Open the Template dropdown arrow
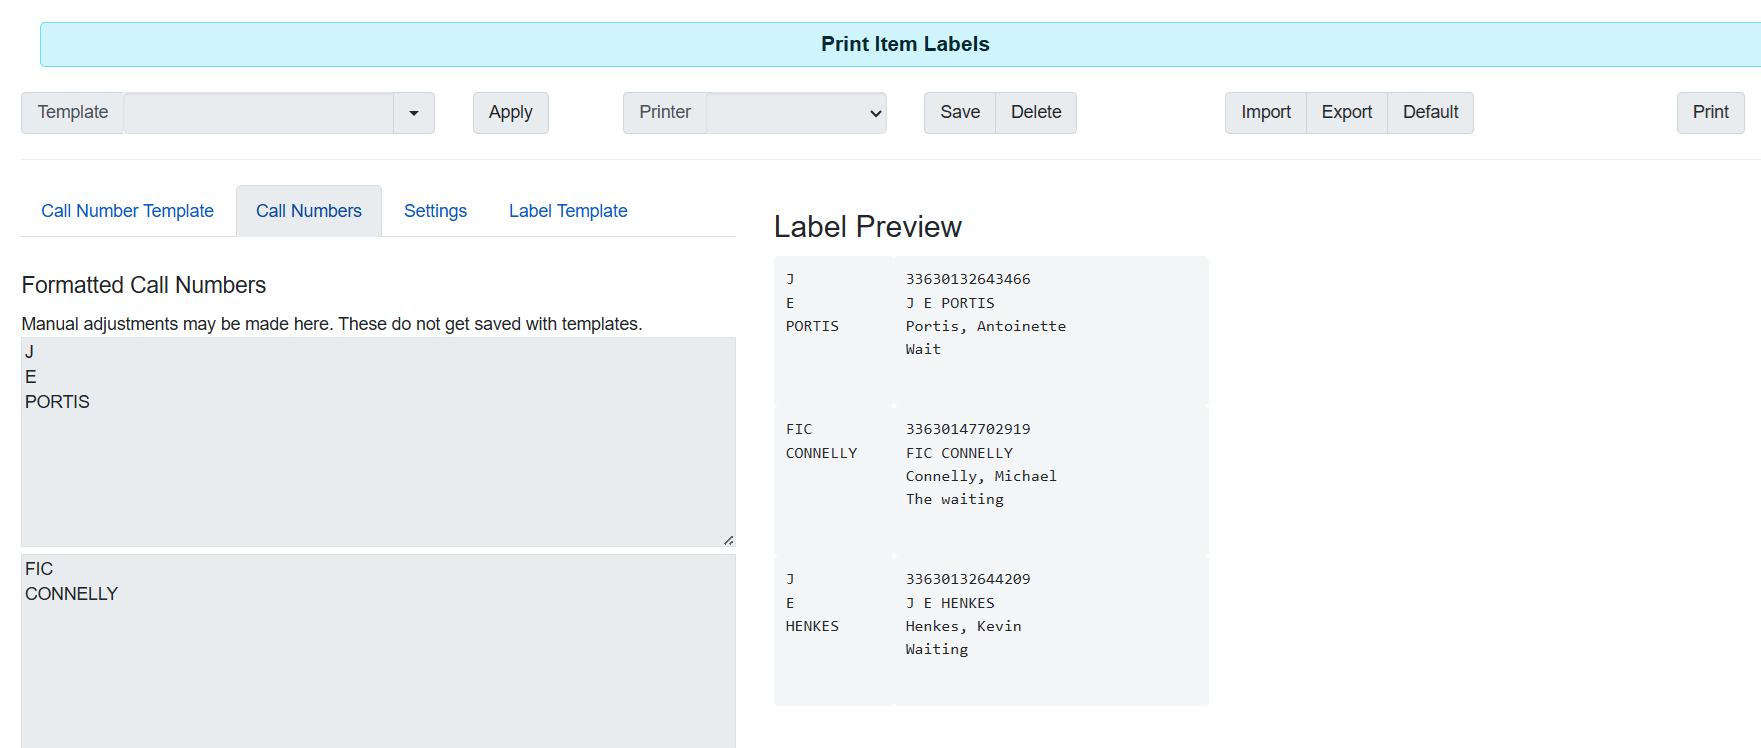Screen dimensions: 1761x748 414,113
